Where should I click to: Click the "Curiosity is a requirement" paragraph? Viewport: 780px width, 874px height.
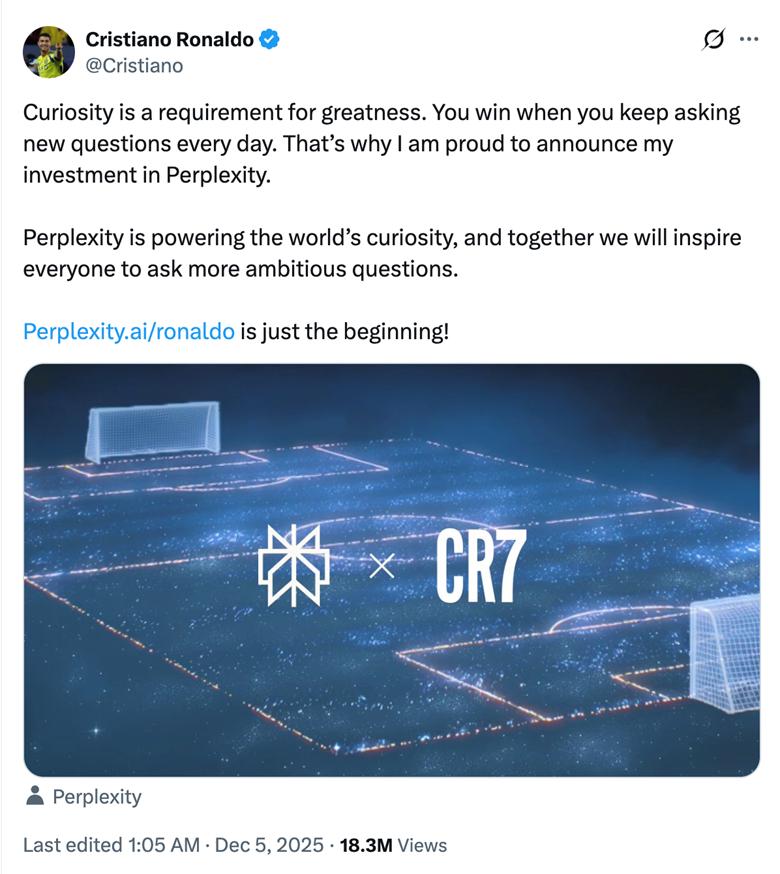[x=380, y=143]
